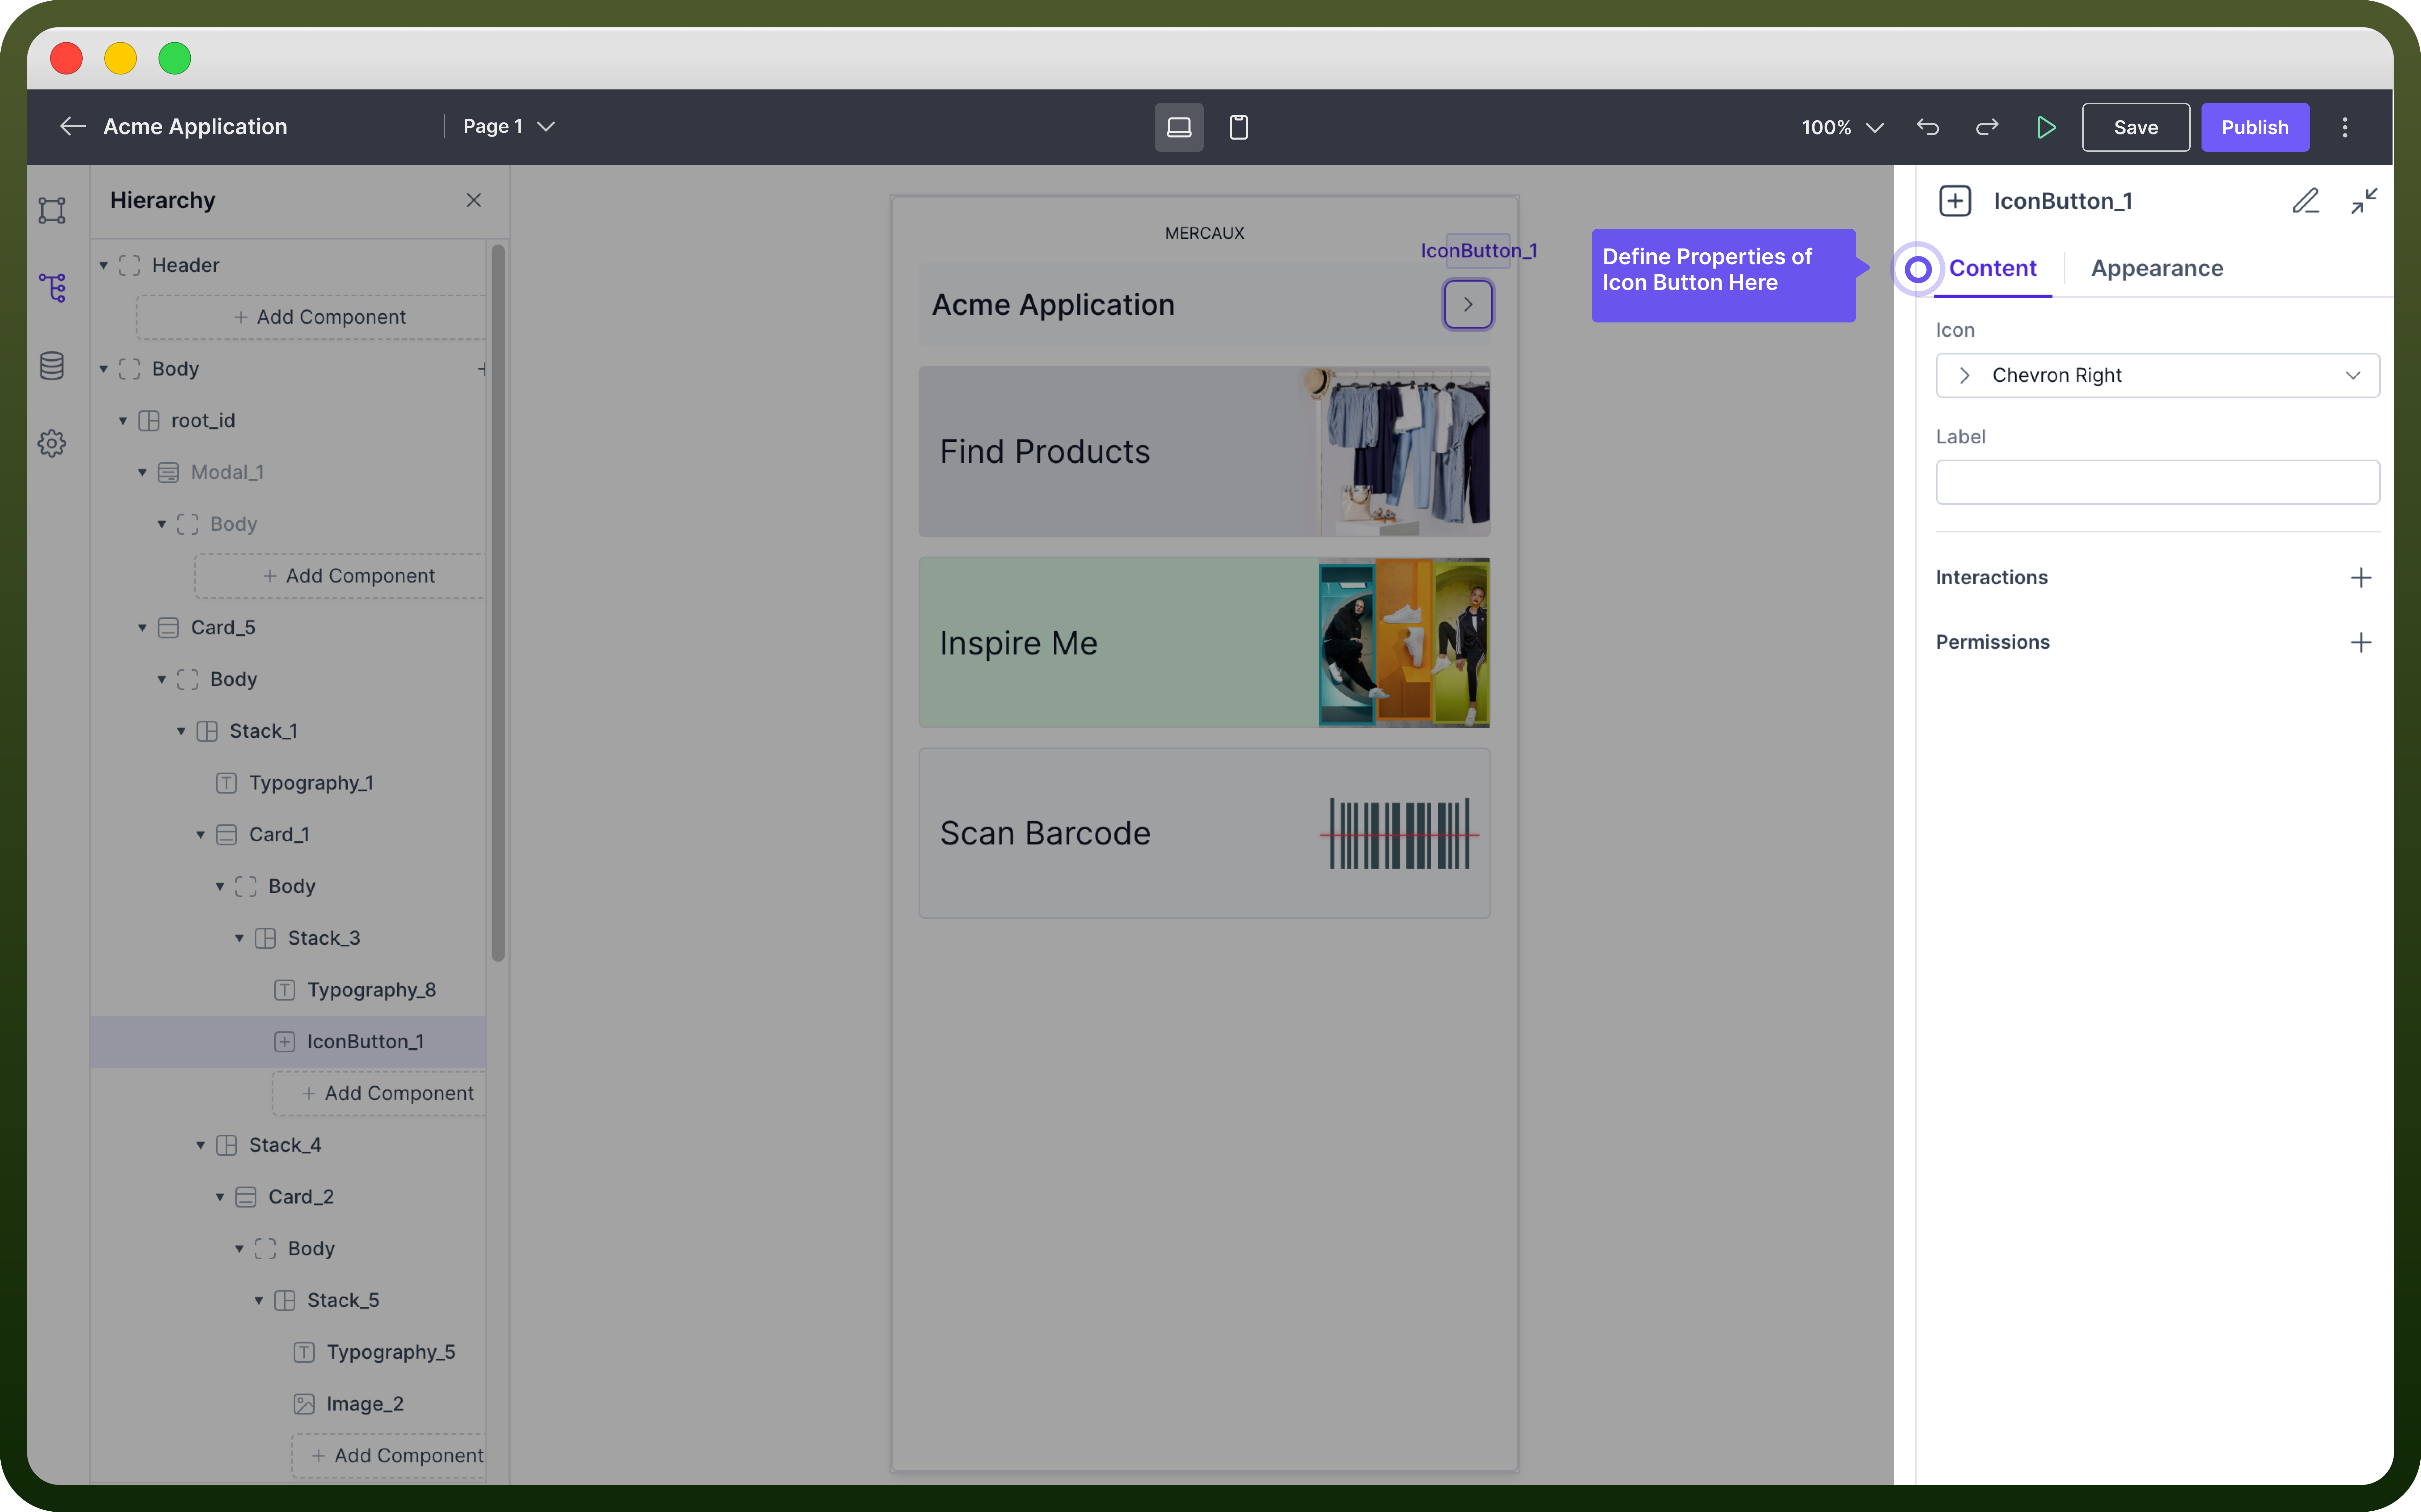Collapse the properties panel with the arrows icon

[x=2364, y=201]
